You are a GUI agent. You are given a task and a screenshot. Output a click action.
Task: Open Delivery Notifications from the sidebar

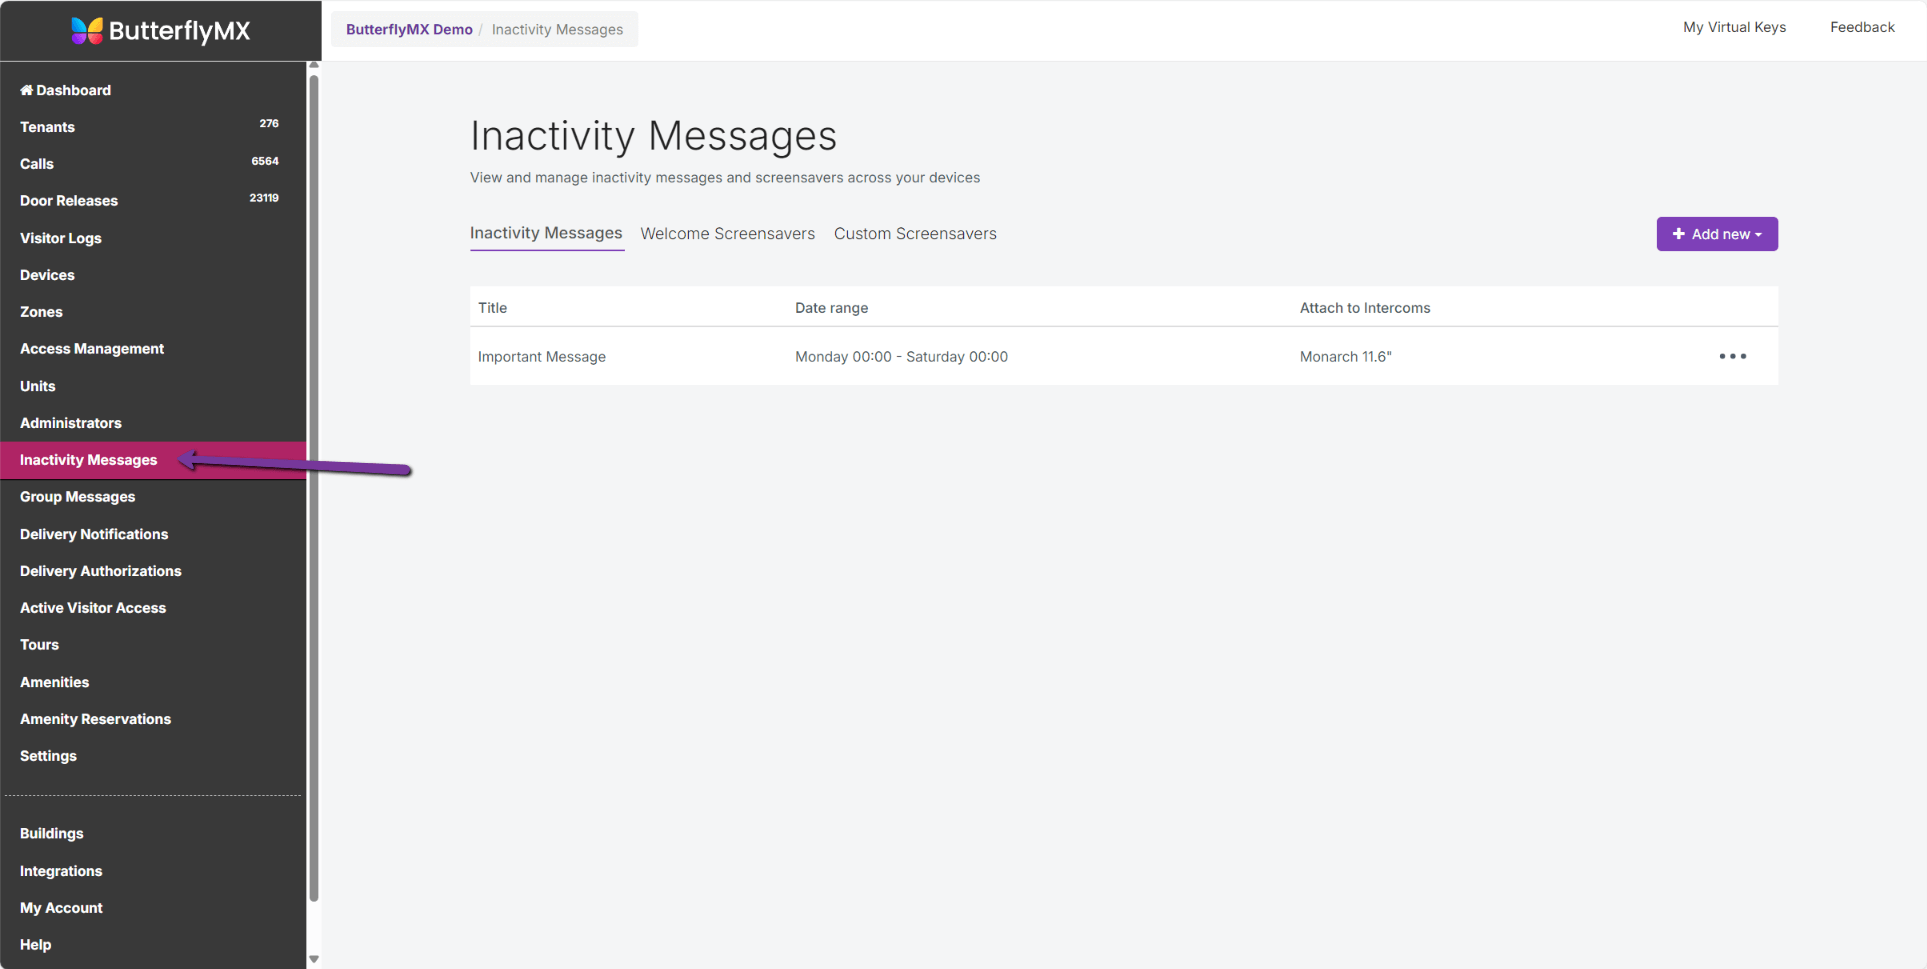coord(94,534)
